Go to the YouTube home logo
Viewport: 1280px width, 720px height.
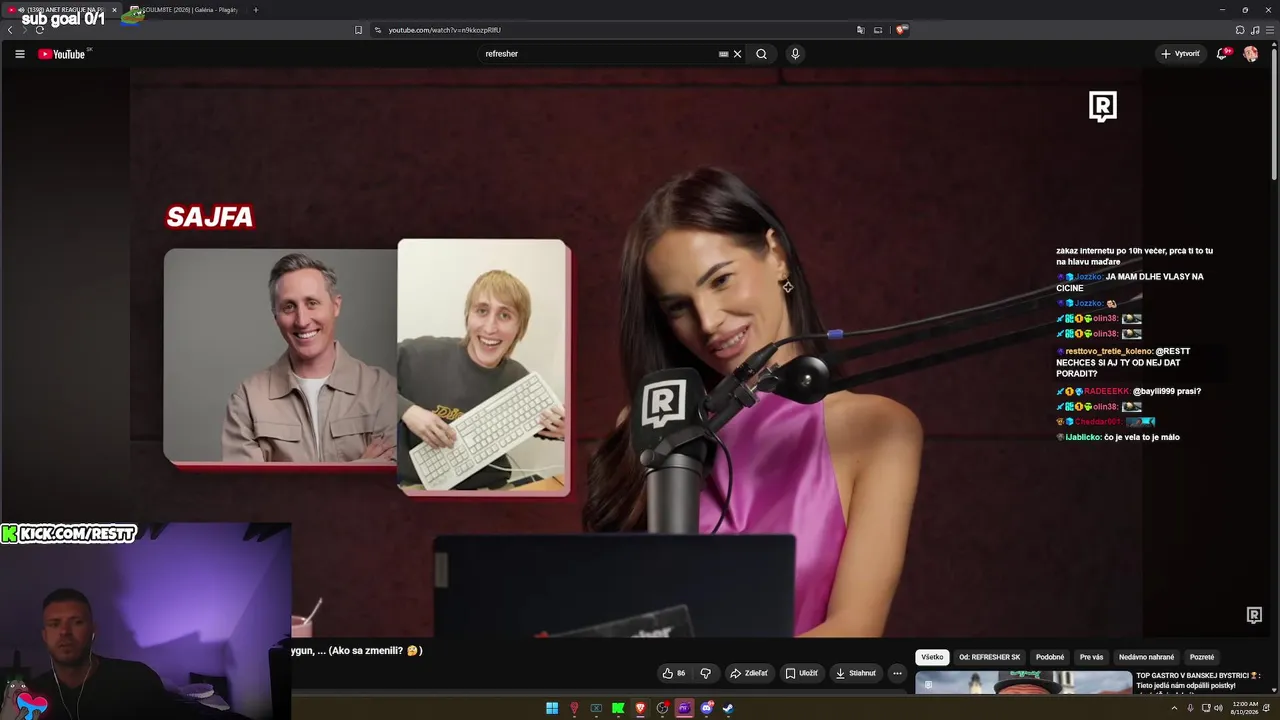[62, 54]
